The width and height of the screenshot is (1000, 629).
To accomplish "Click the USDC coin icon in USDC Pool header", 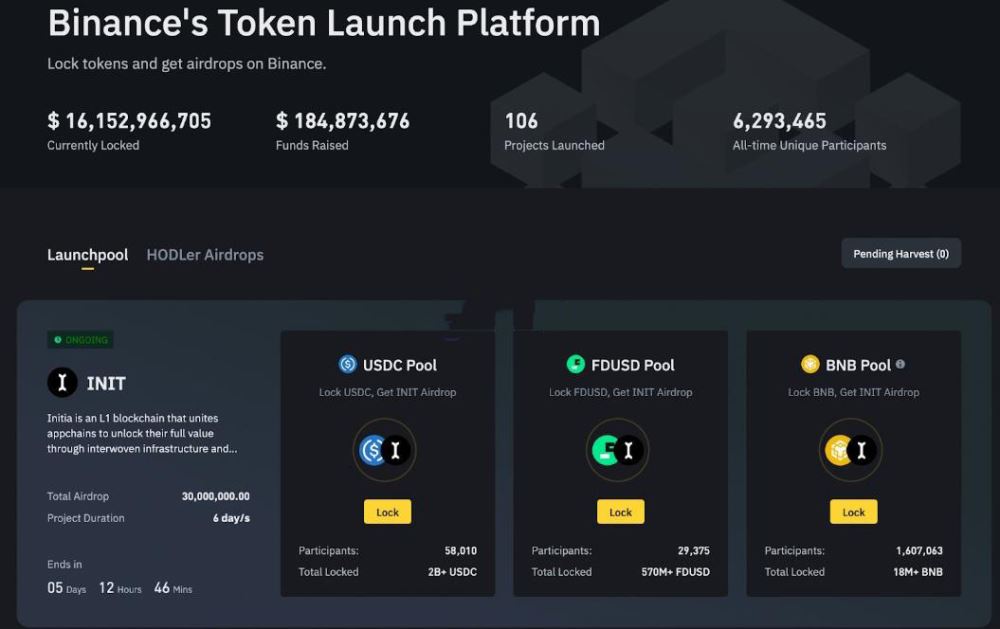I will coord(349,364).
